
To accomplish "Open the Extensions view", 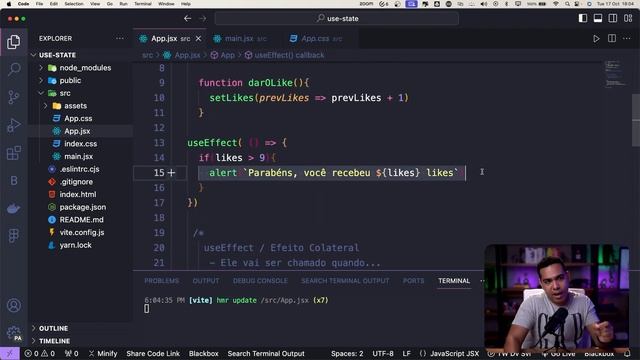I will point(13,153).
